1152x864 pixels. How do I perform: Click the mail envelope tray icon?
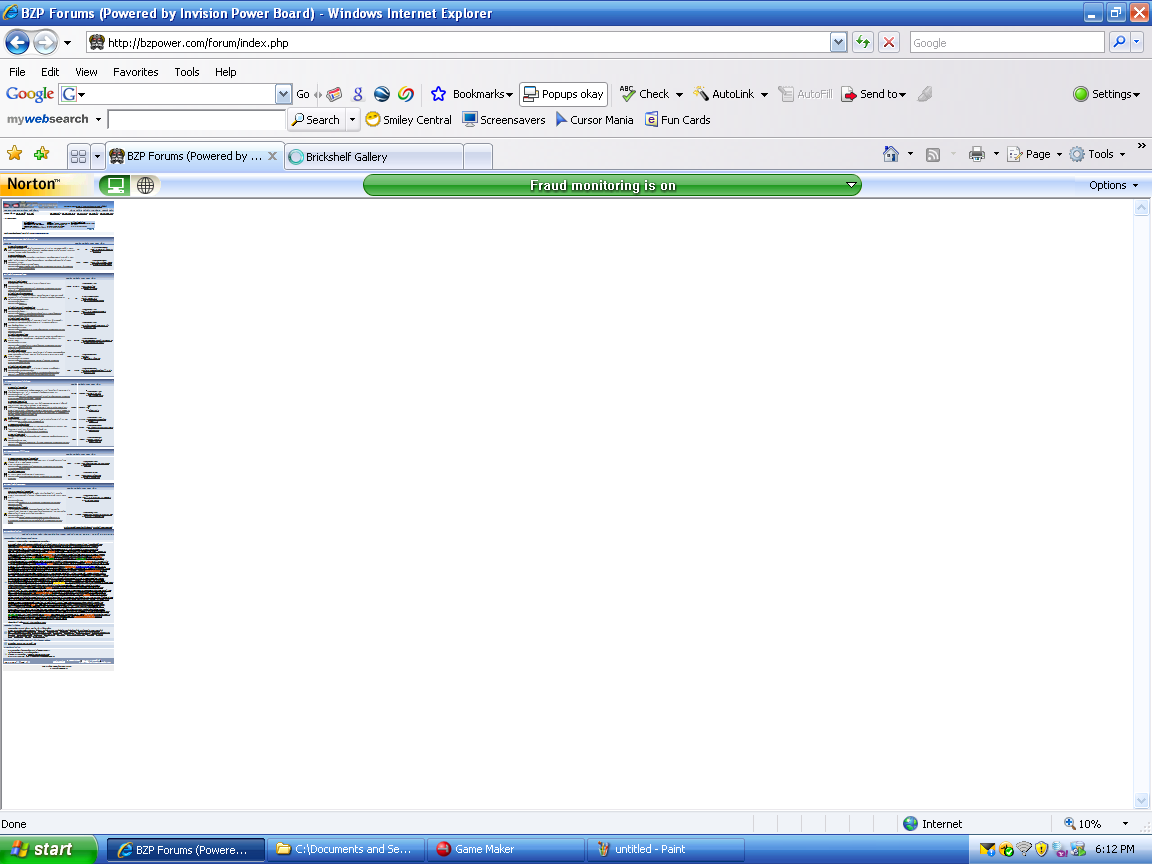[987, 849]
